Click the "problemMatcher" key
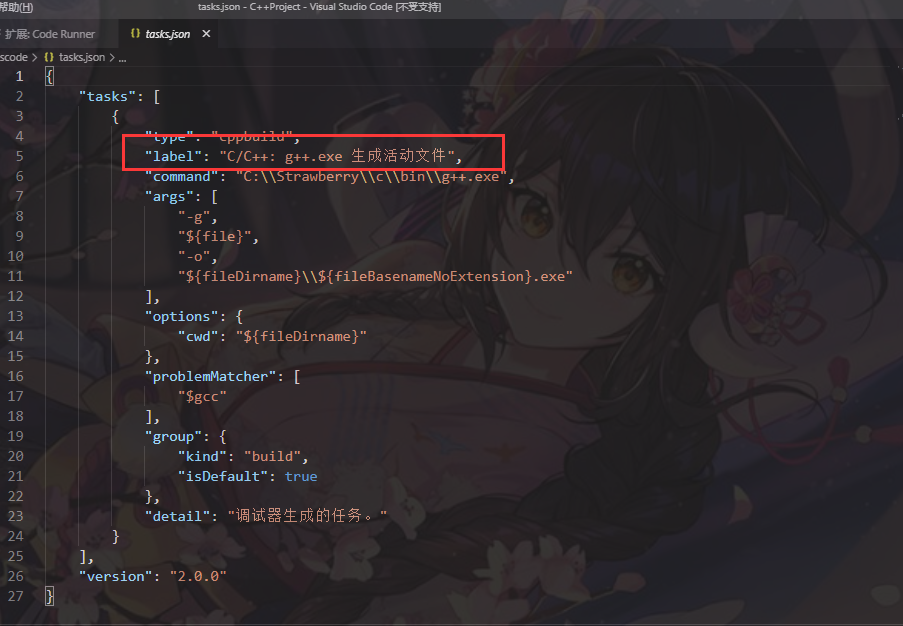Screen dimensions: 903x626 coord(210,376)
